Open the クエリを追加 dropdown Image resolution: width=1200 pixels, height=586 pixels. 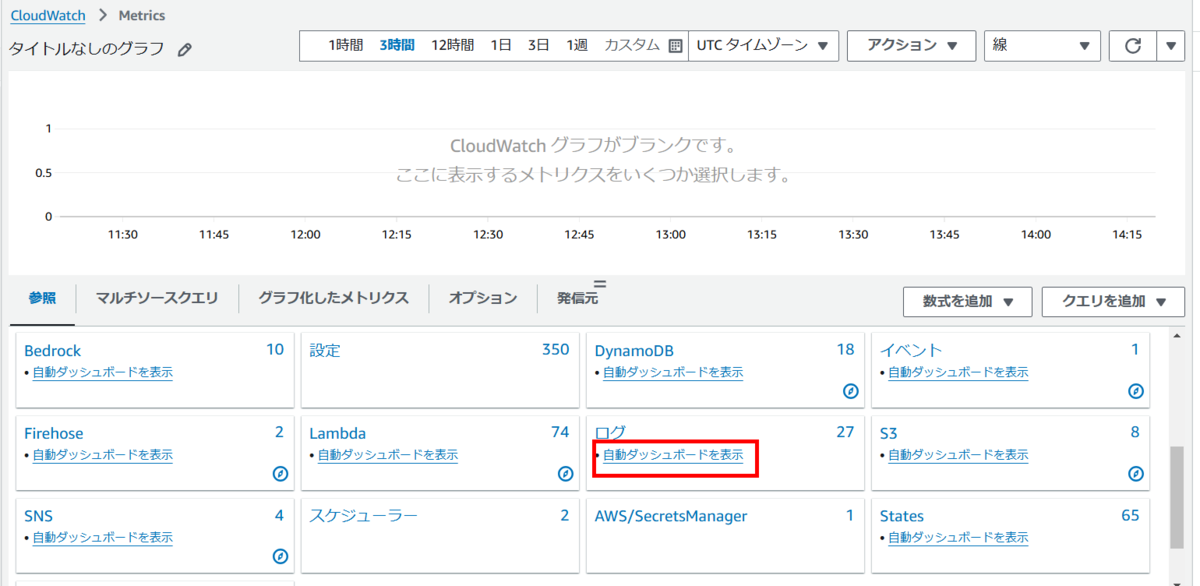pos(1115,302)
